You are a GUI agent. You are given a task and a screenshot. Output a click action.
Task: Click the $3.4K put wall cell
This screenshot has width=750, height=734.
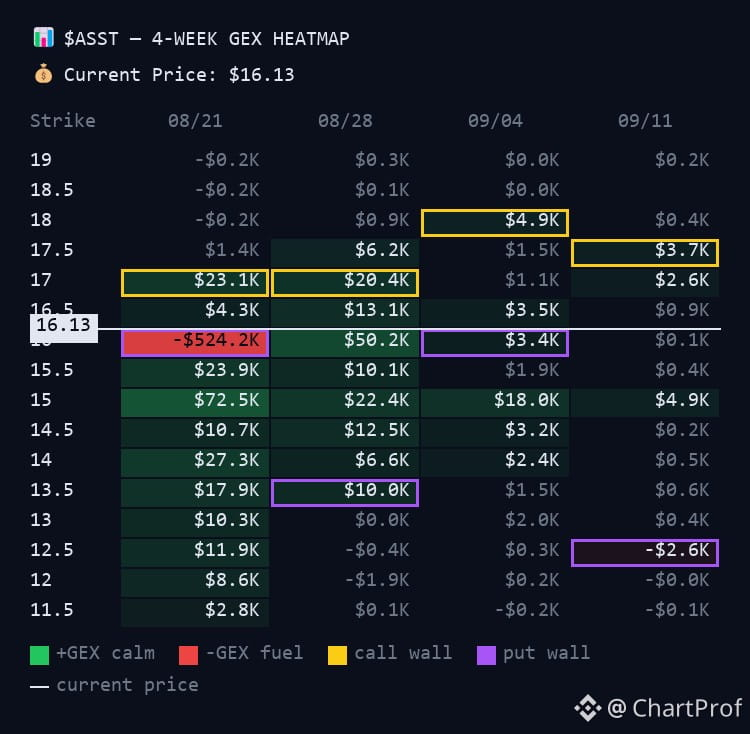pyautogui.click(x=495, y=342)
